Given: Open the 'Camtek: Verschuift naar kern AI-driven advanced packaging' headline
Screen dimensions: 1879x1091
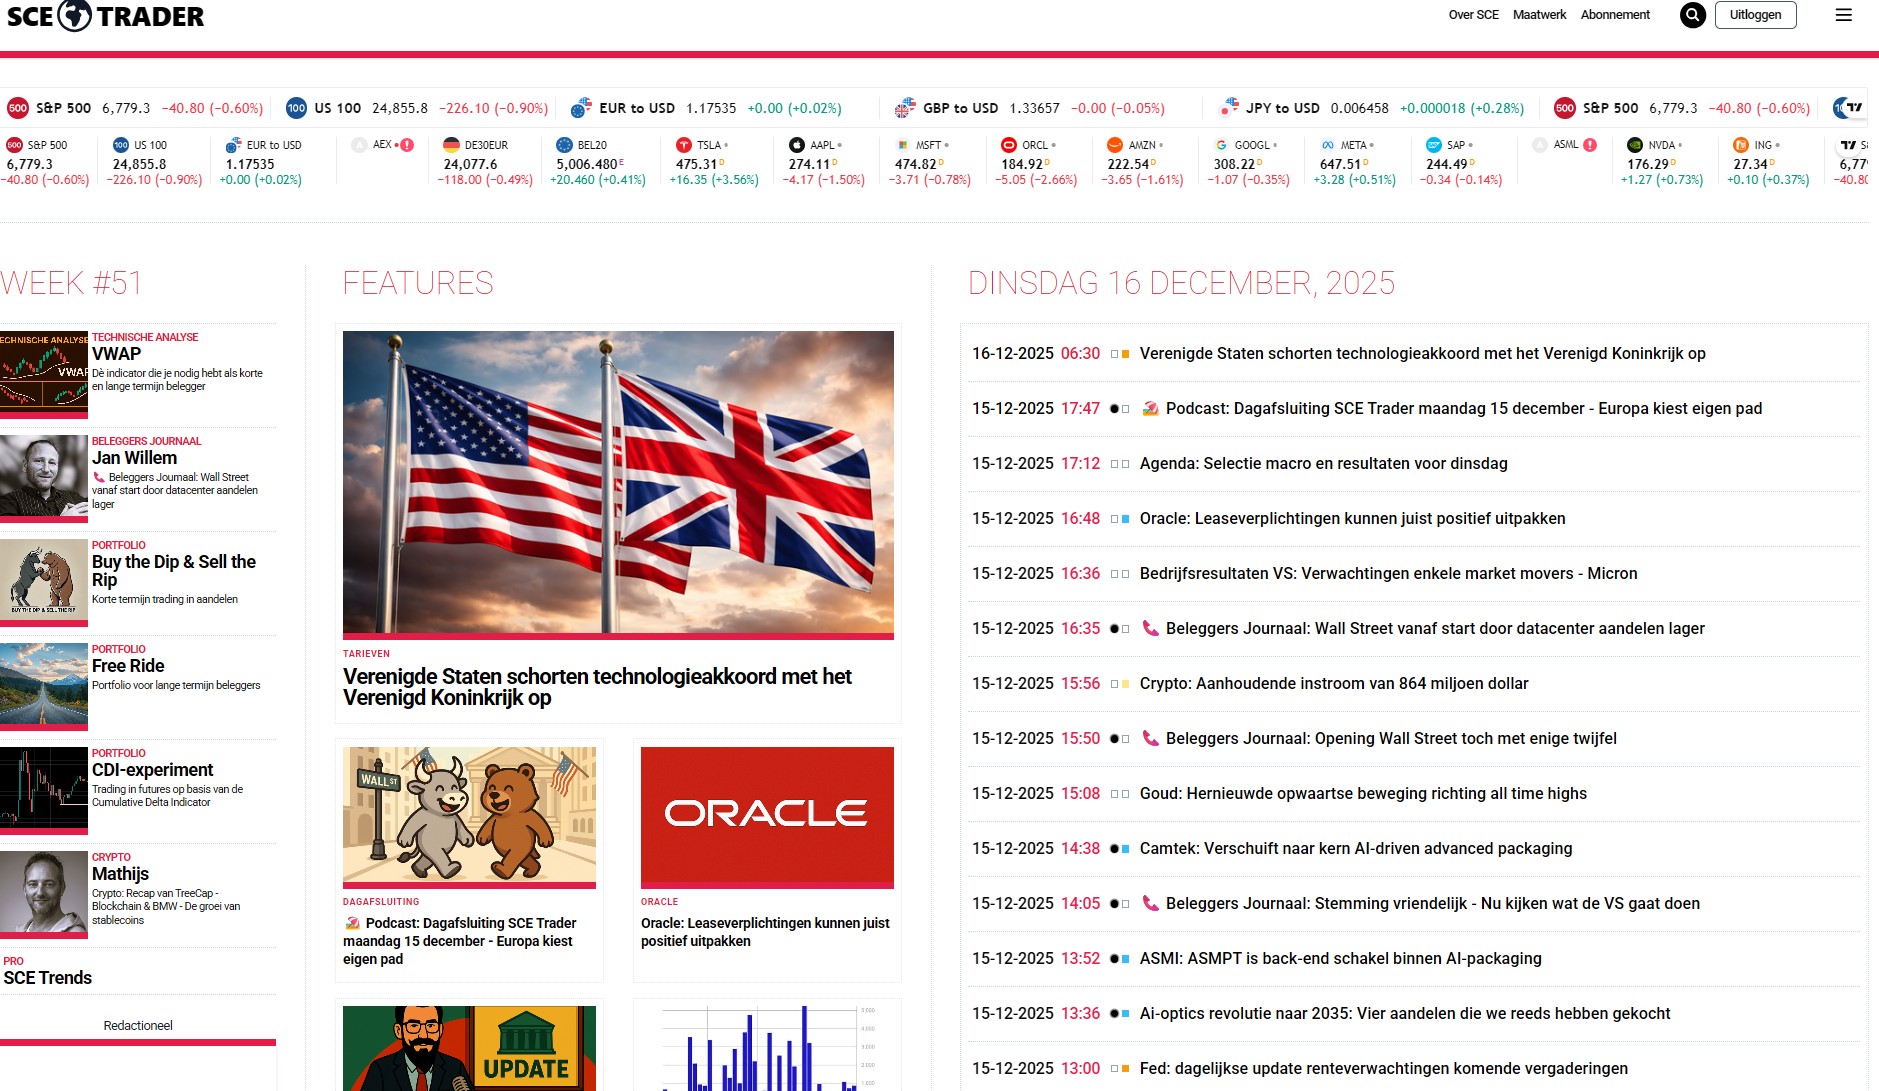Looking at the screenshot, I should [1356, 848].
